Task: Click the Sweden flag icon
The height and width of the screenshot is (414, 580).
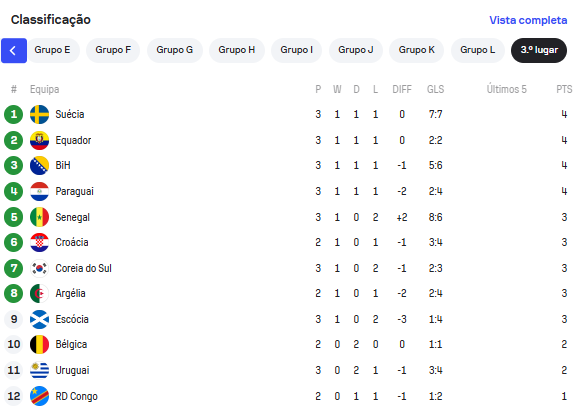Action: [x=39, y=114]
